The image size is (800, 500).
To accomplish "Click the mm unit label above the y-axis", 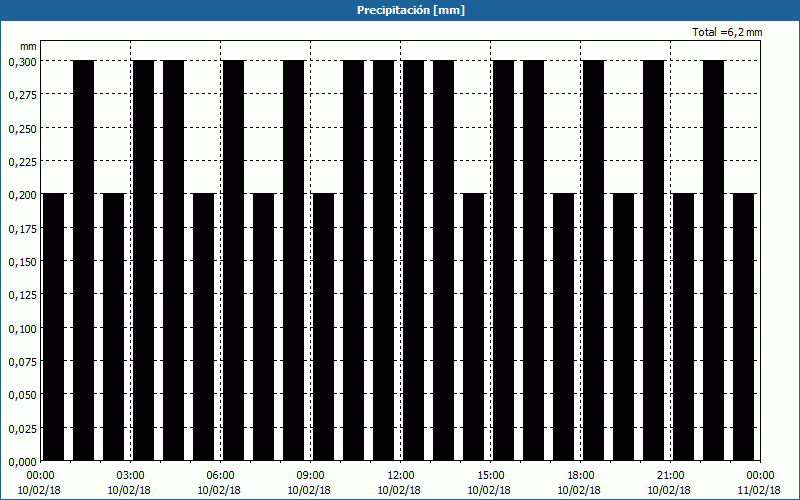I will pos(29,46).
